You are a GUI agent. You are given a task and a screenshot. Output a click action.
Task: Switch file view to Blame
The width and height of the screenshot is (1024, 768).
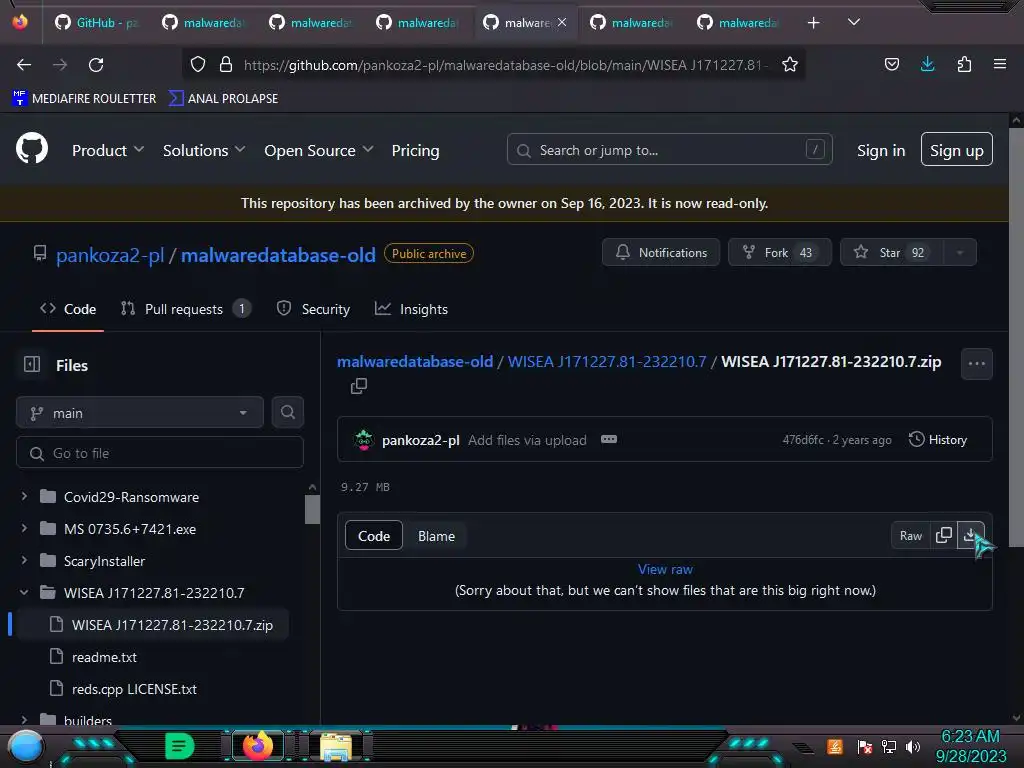(x=436, y=536)
